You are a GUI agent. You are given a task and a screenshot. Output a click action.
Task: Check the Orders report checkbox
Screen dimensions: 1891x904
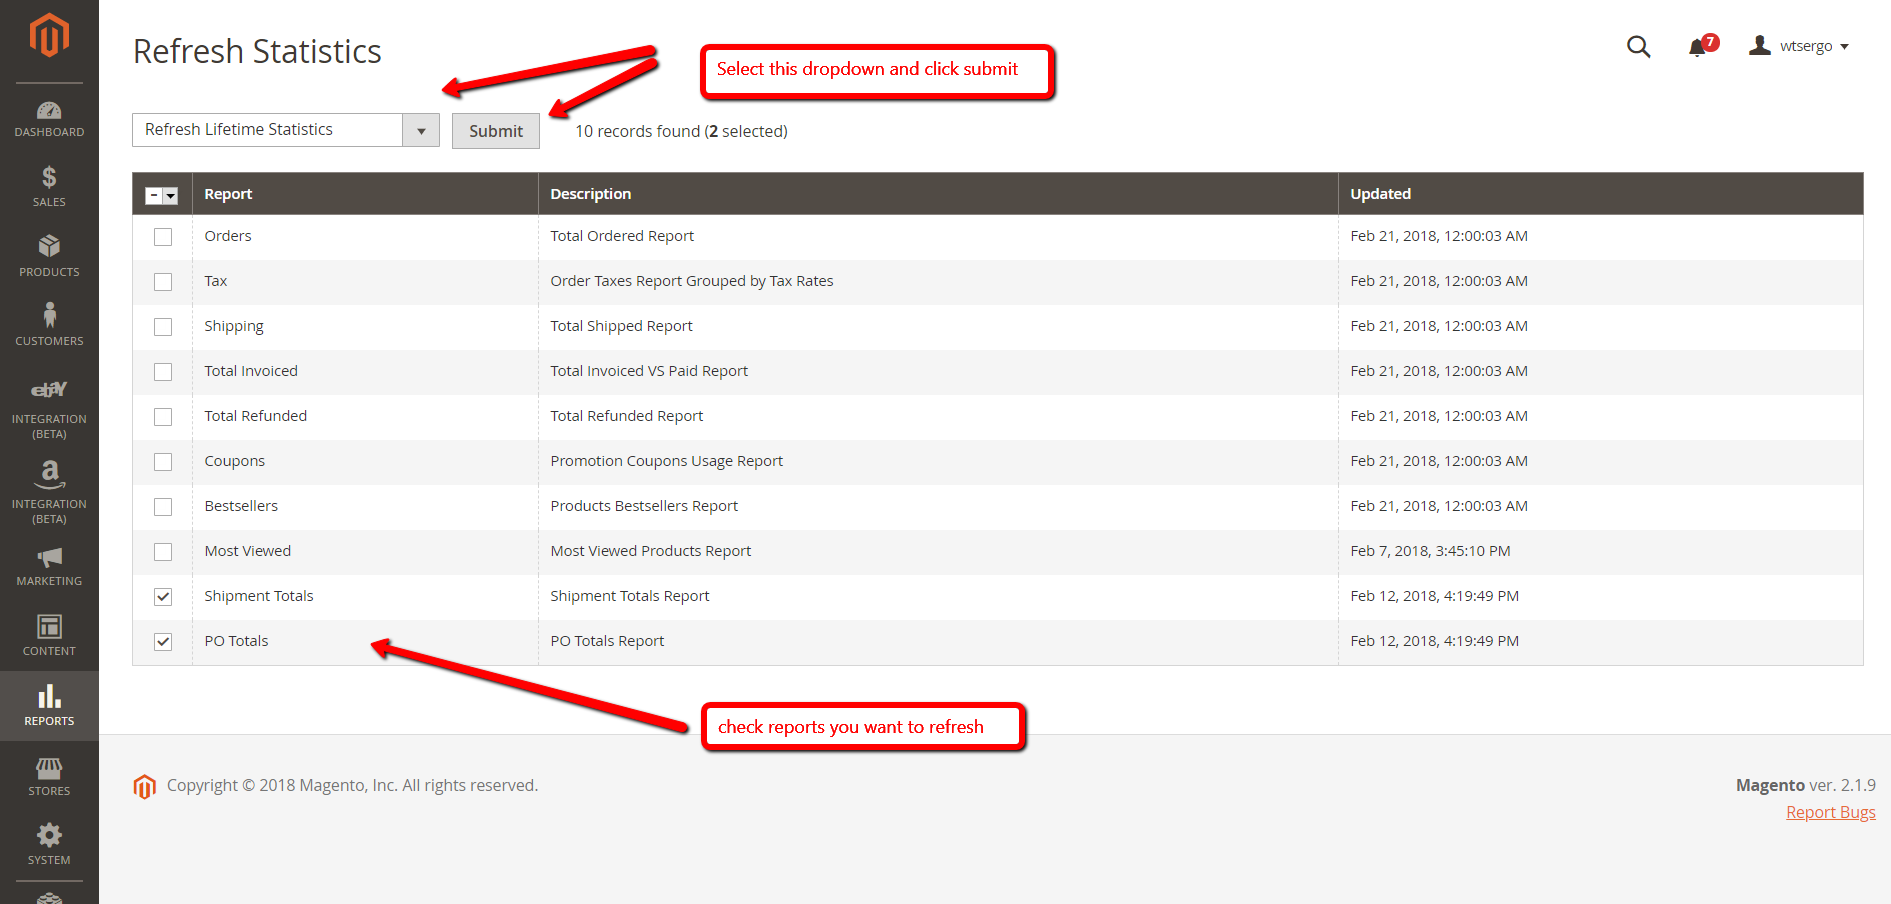pyautogui.click(x=163, y=237)
